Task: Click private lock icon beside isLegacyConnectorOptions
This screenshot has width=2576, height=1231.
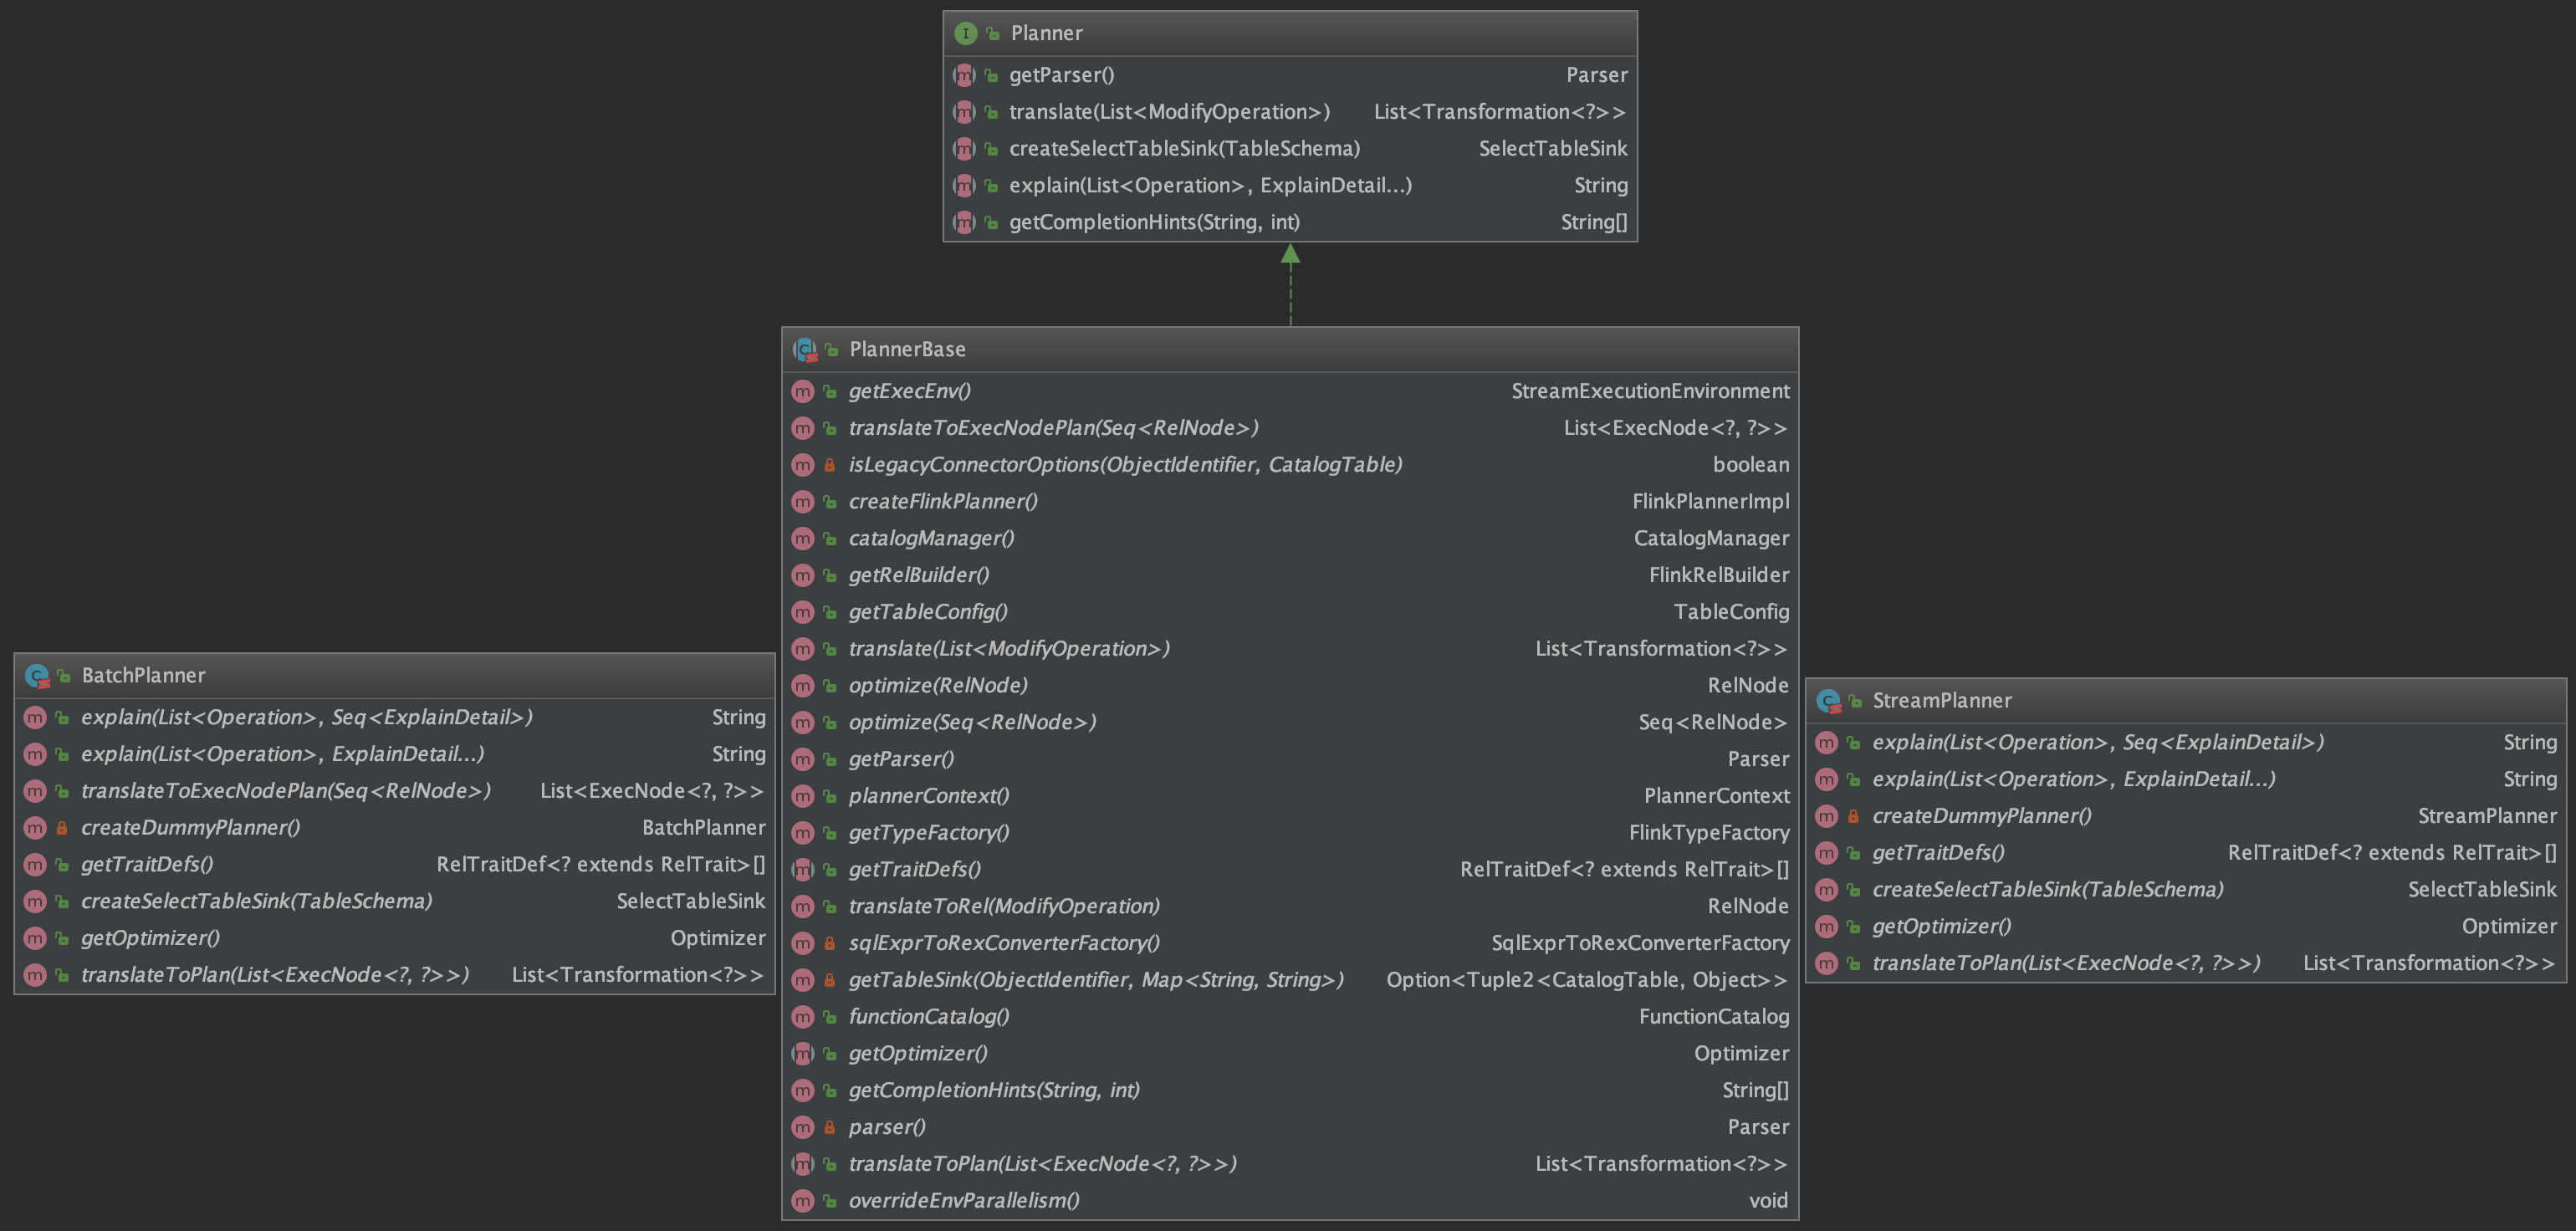Action: pos(829,465)
